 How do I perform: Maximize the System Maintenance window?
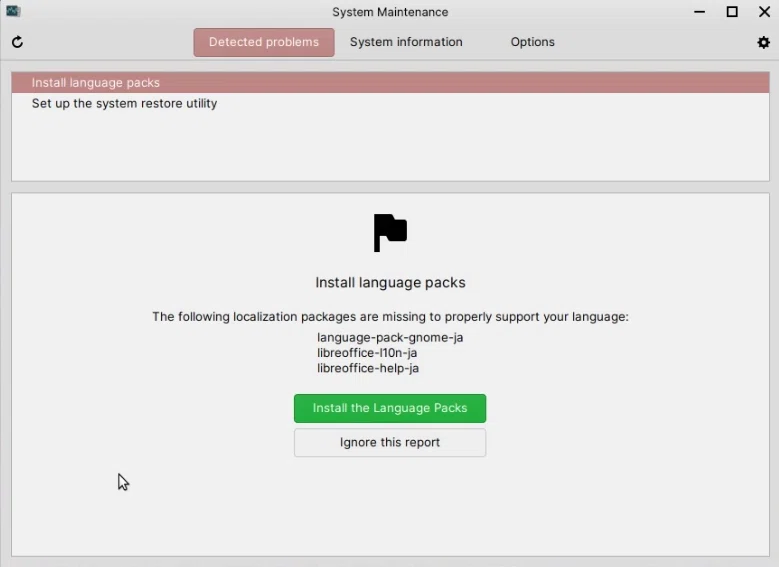coord(732,12)
